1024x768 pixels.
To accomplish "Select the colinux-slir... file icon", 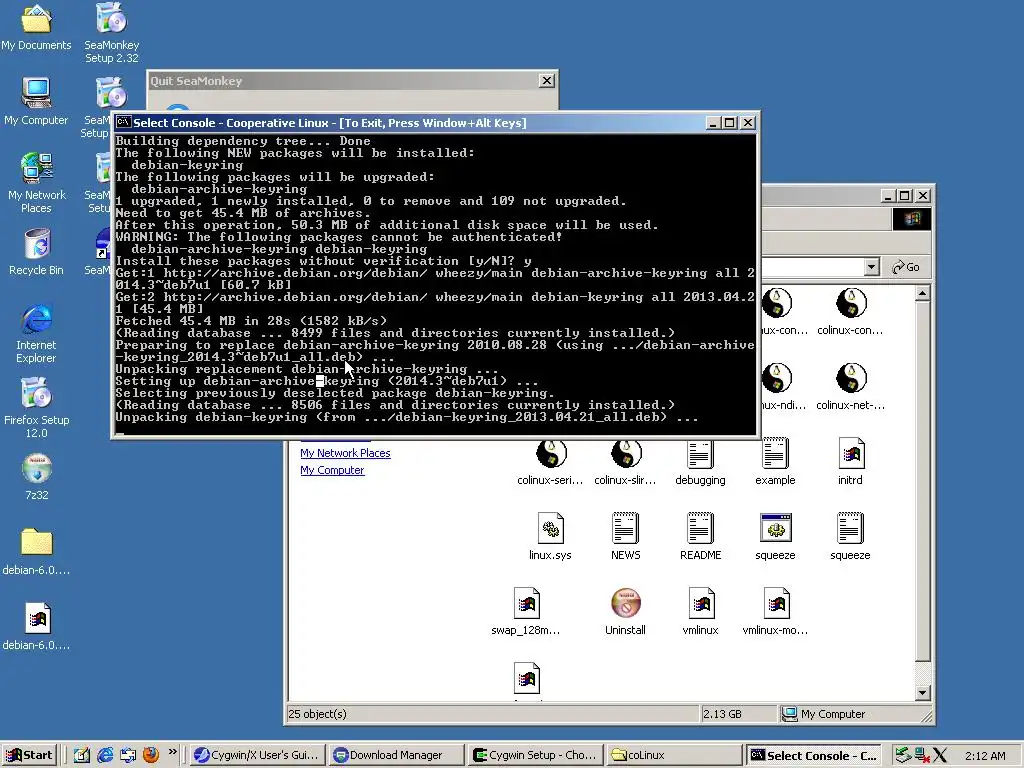I will [626, 462].
